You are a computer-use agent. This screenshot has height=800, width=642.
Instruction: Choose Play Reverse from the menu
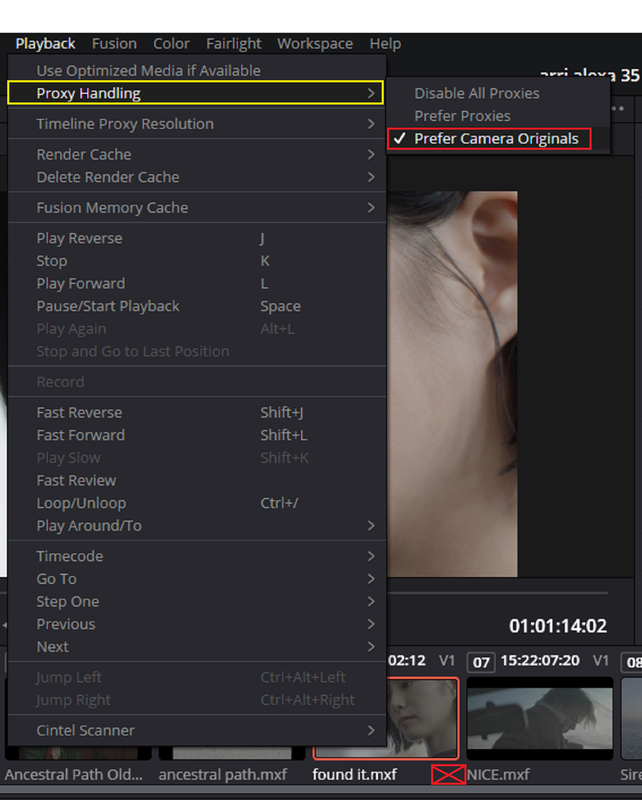point(197,238)
